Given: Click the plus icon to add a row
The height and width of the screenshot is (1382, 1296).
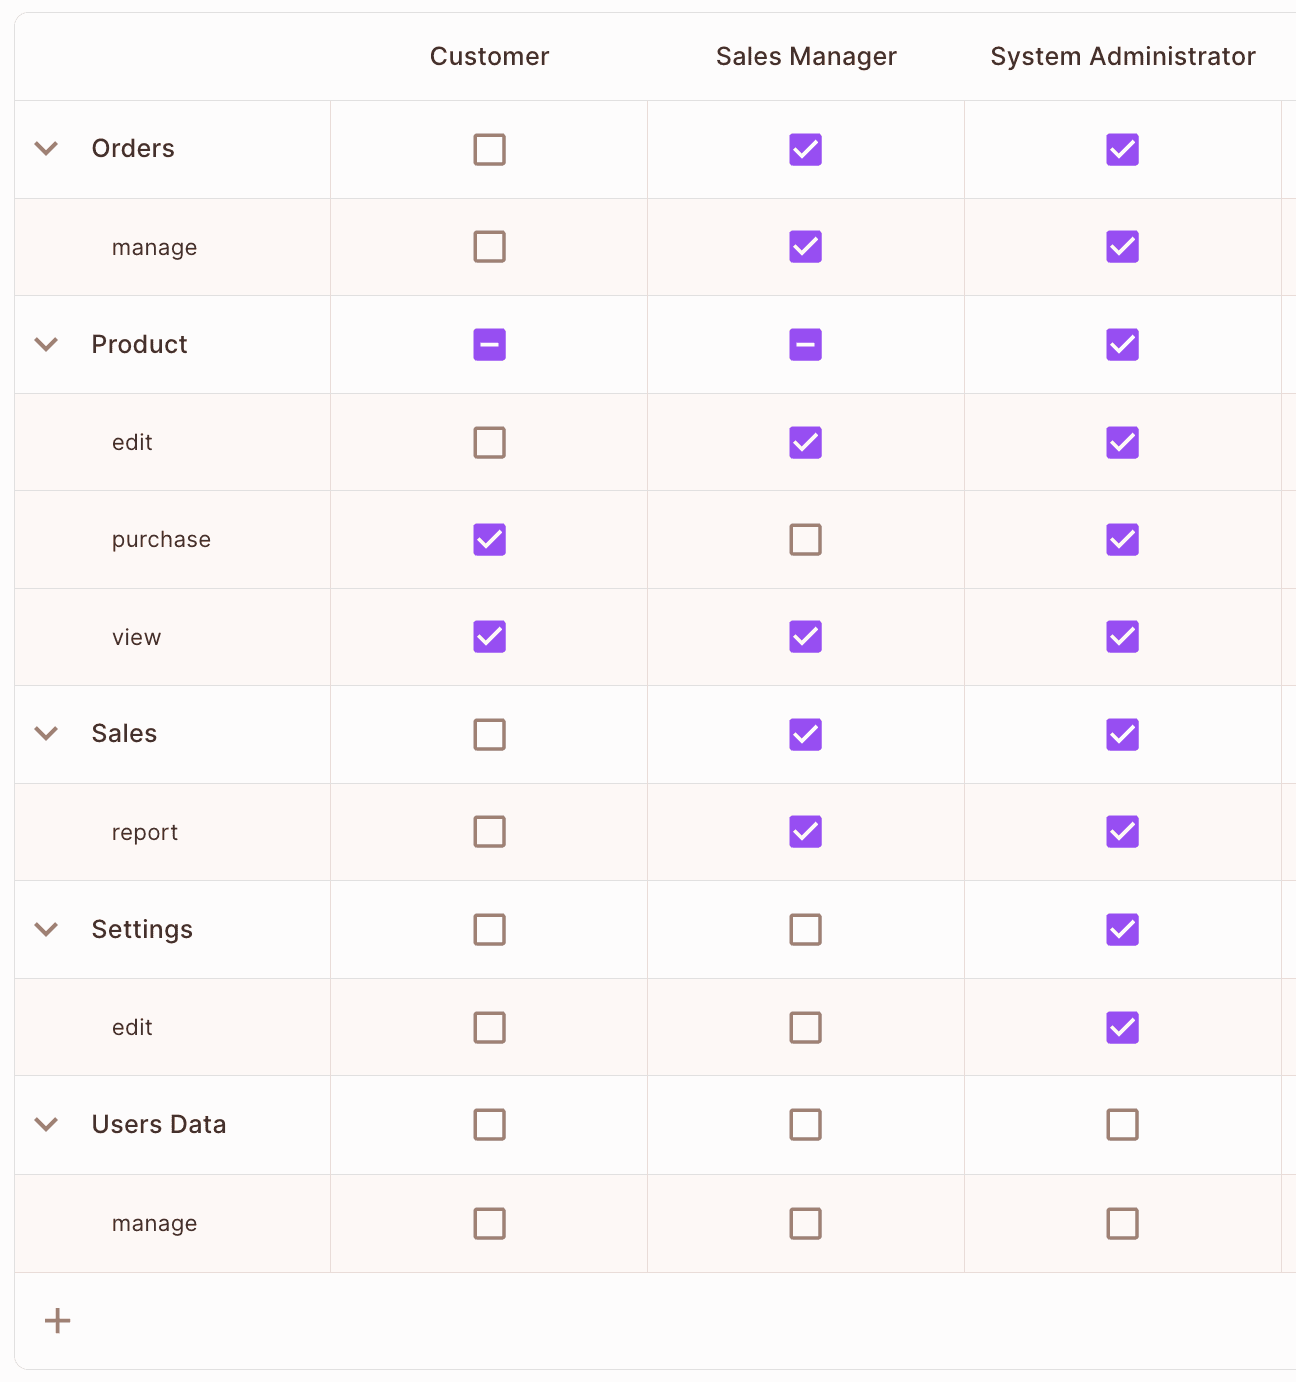Looking at the screenshot, I should click(58, 1321).
